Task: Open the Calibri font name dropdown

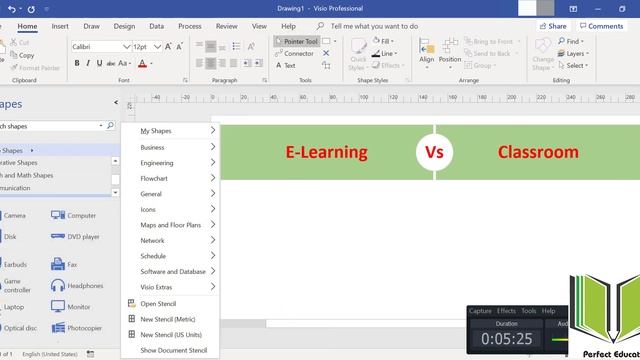Action: (127, 47)
